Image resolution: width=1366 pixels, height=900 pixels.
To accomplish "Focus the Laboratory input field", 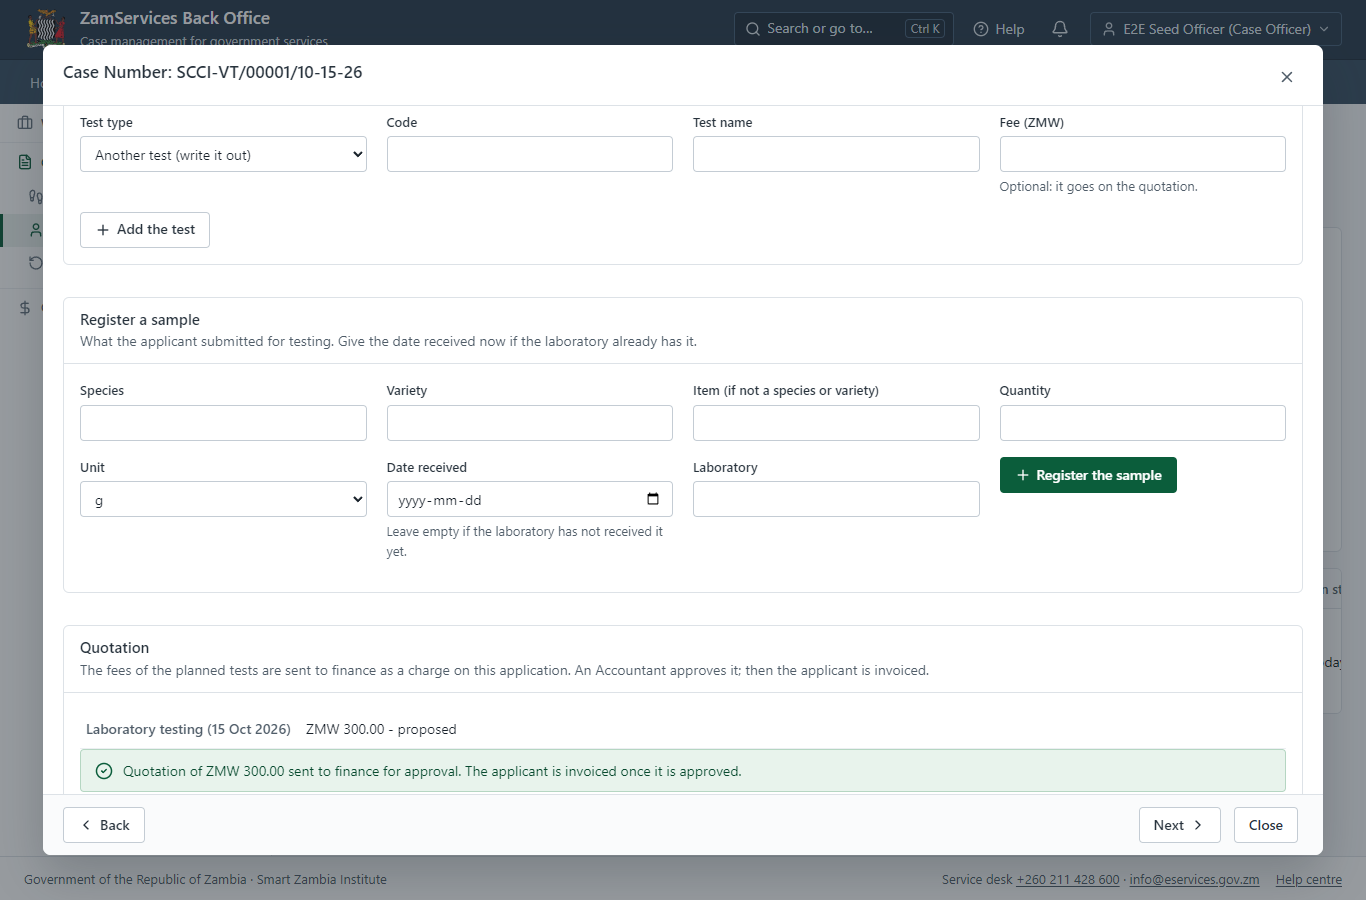I will click(836, 499).
